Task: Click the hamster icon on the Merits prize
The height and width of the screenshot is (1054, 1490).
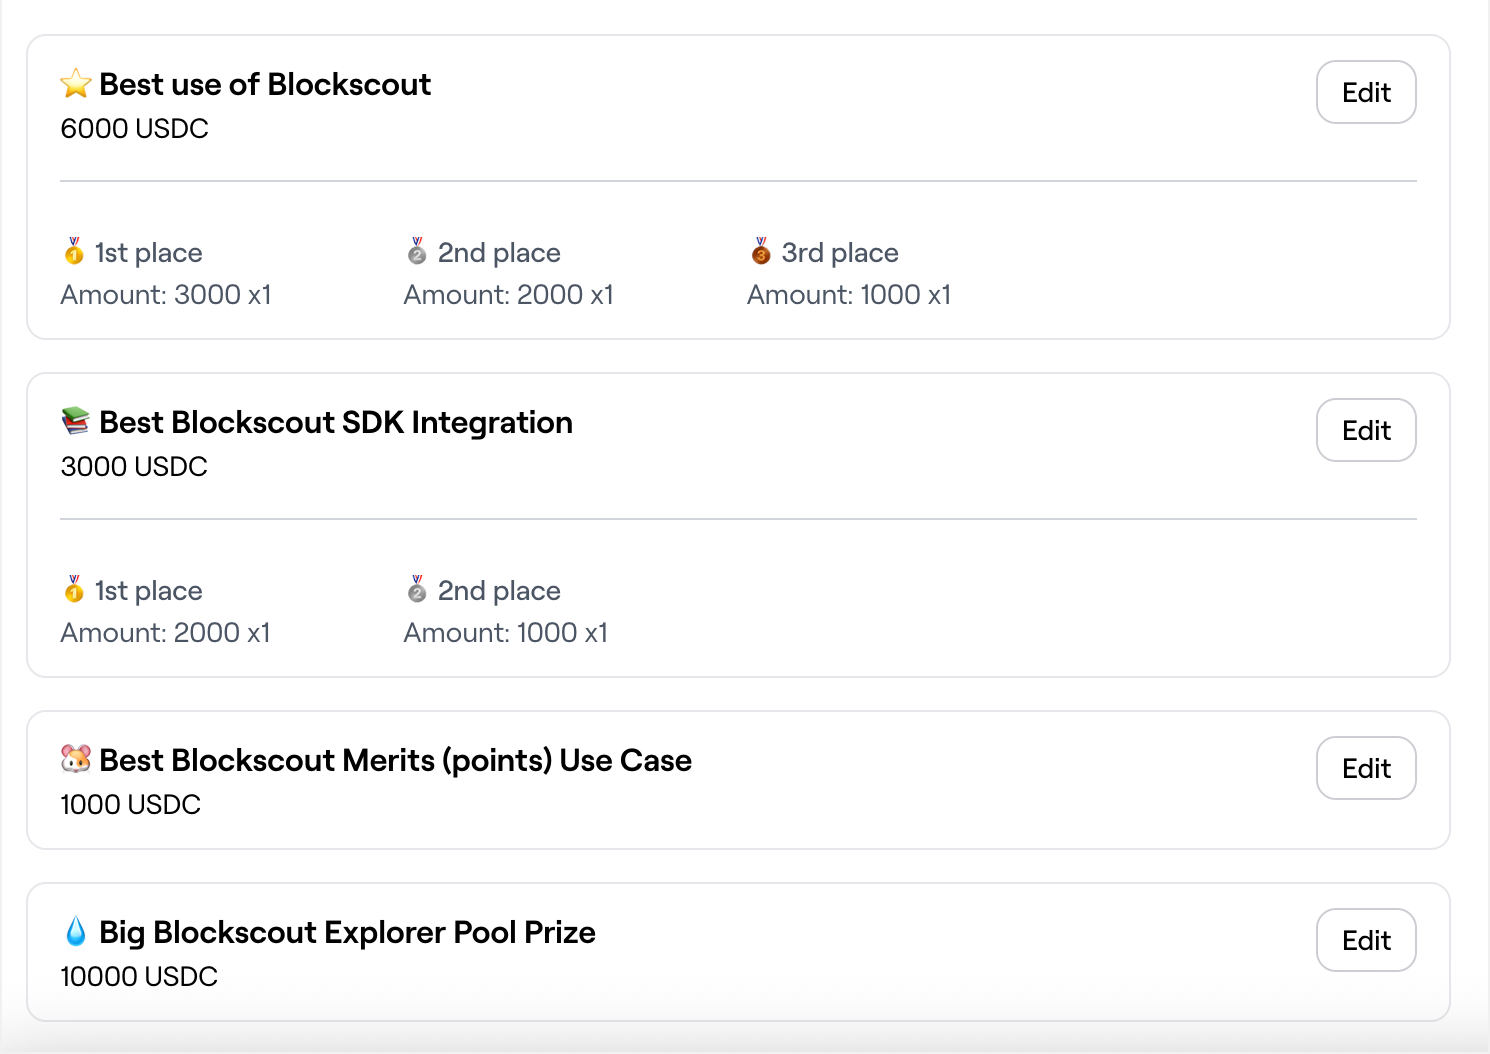Action: (76, 760)
